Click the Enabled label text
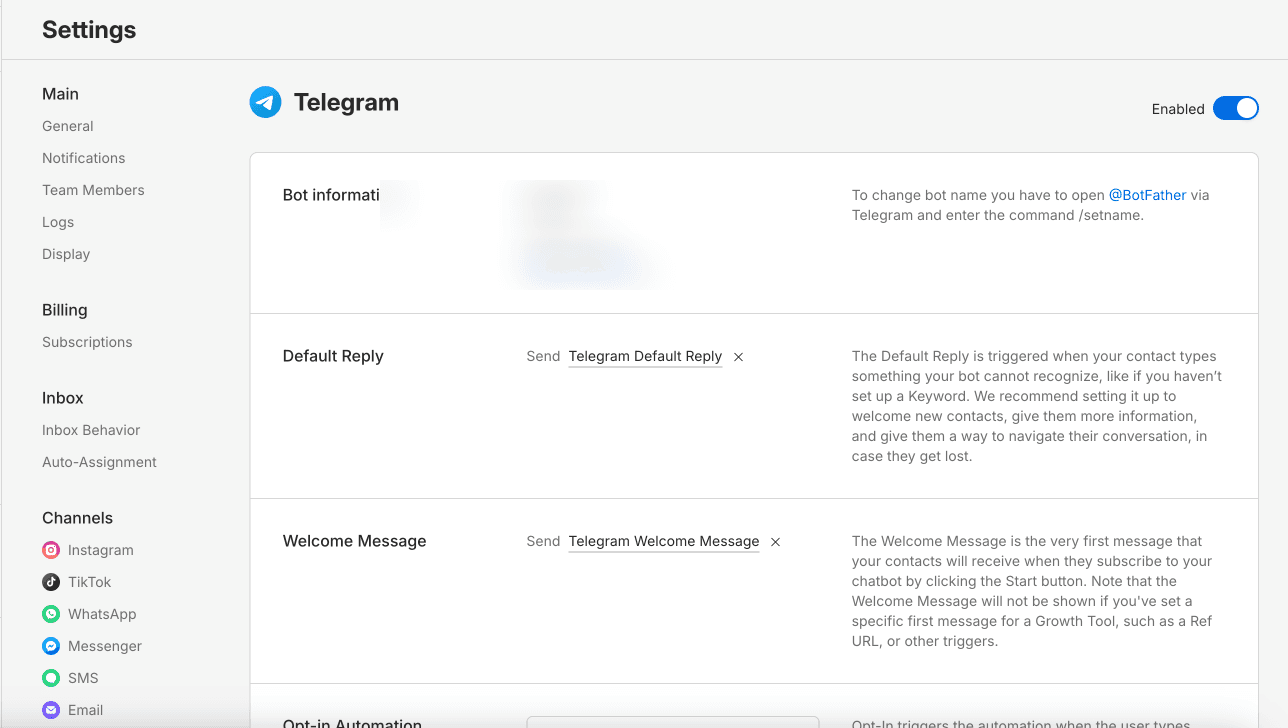This screenshot has height=728, width=1288. (1178, 109)
